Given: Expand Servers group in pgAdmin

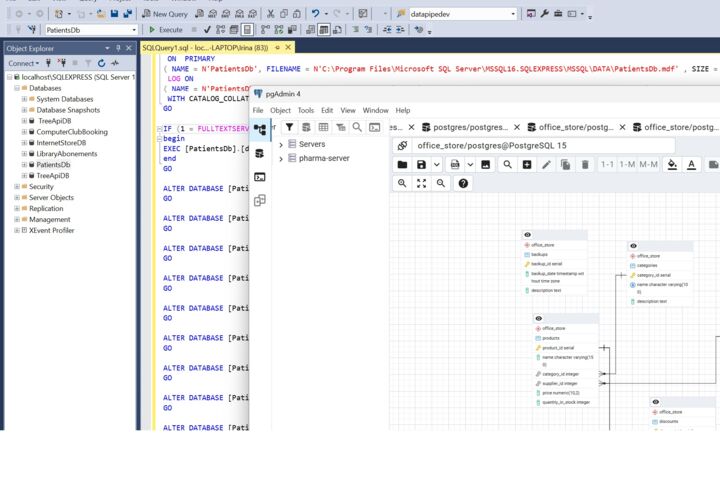Looking at the screenshot, I should click(x=281, y=144).
